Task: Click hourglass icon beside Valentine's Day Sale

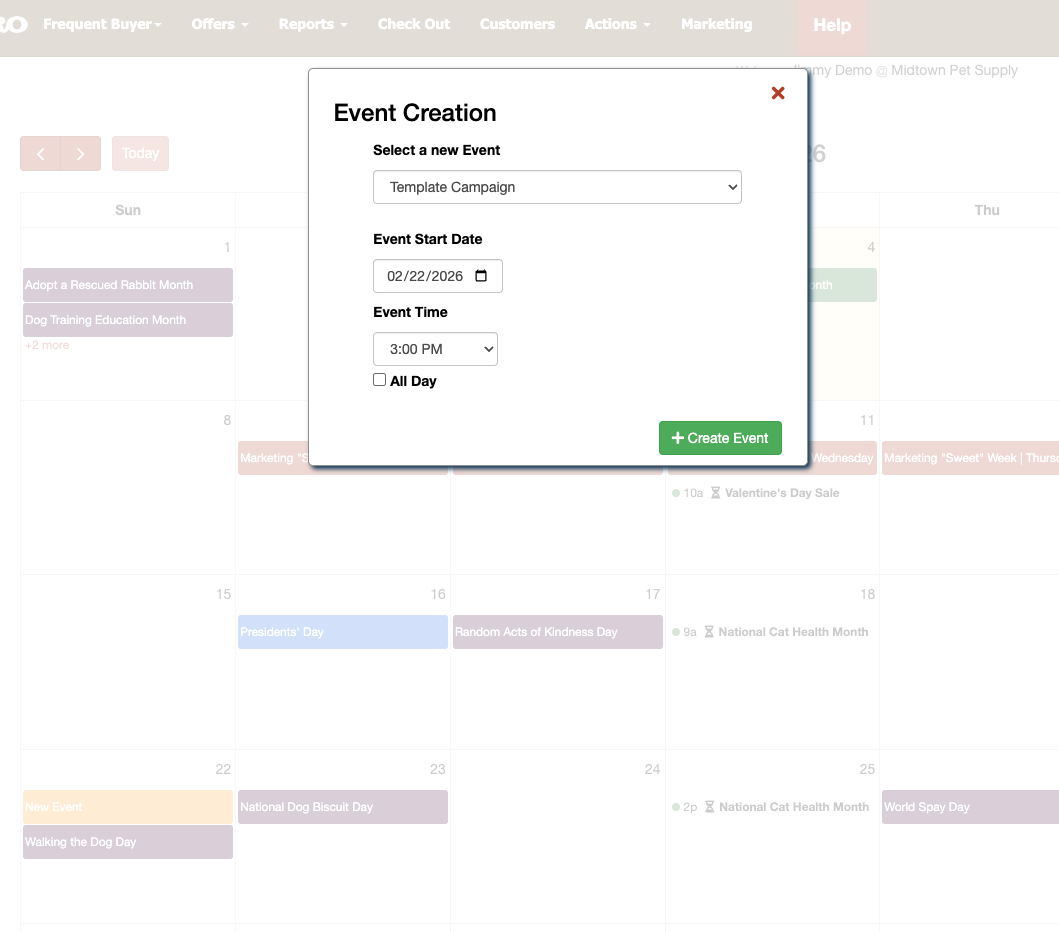Action: click(715, 493)
